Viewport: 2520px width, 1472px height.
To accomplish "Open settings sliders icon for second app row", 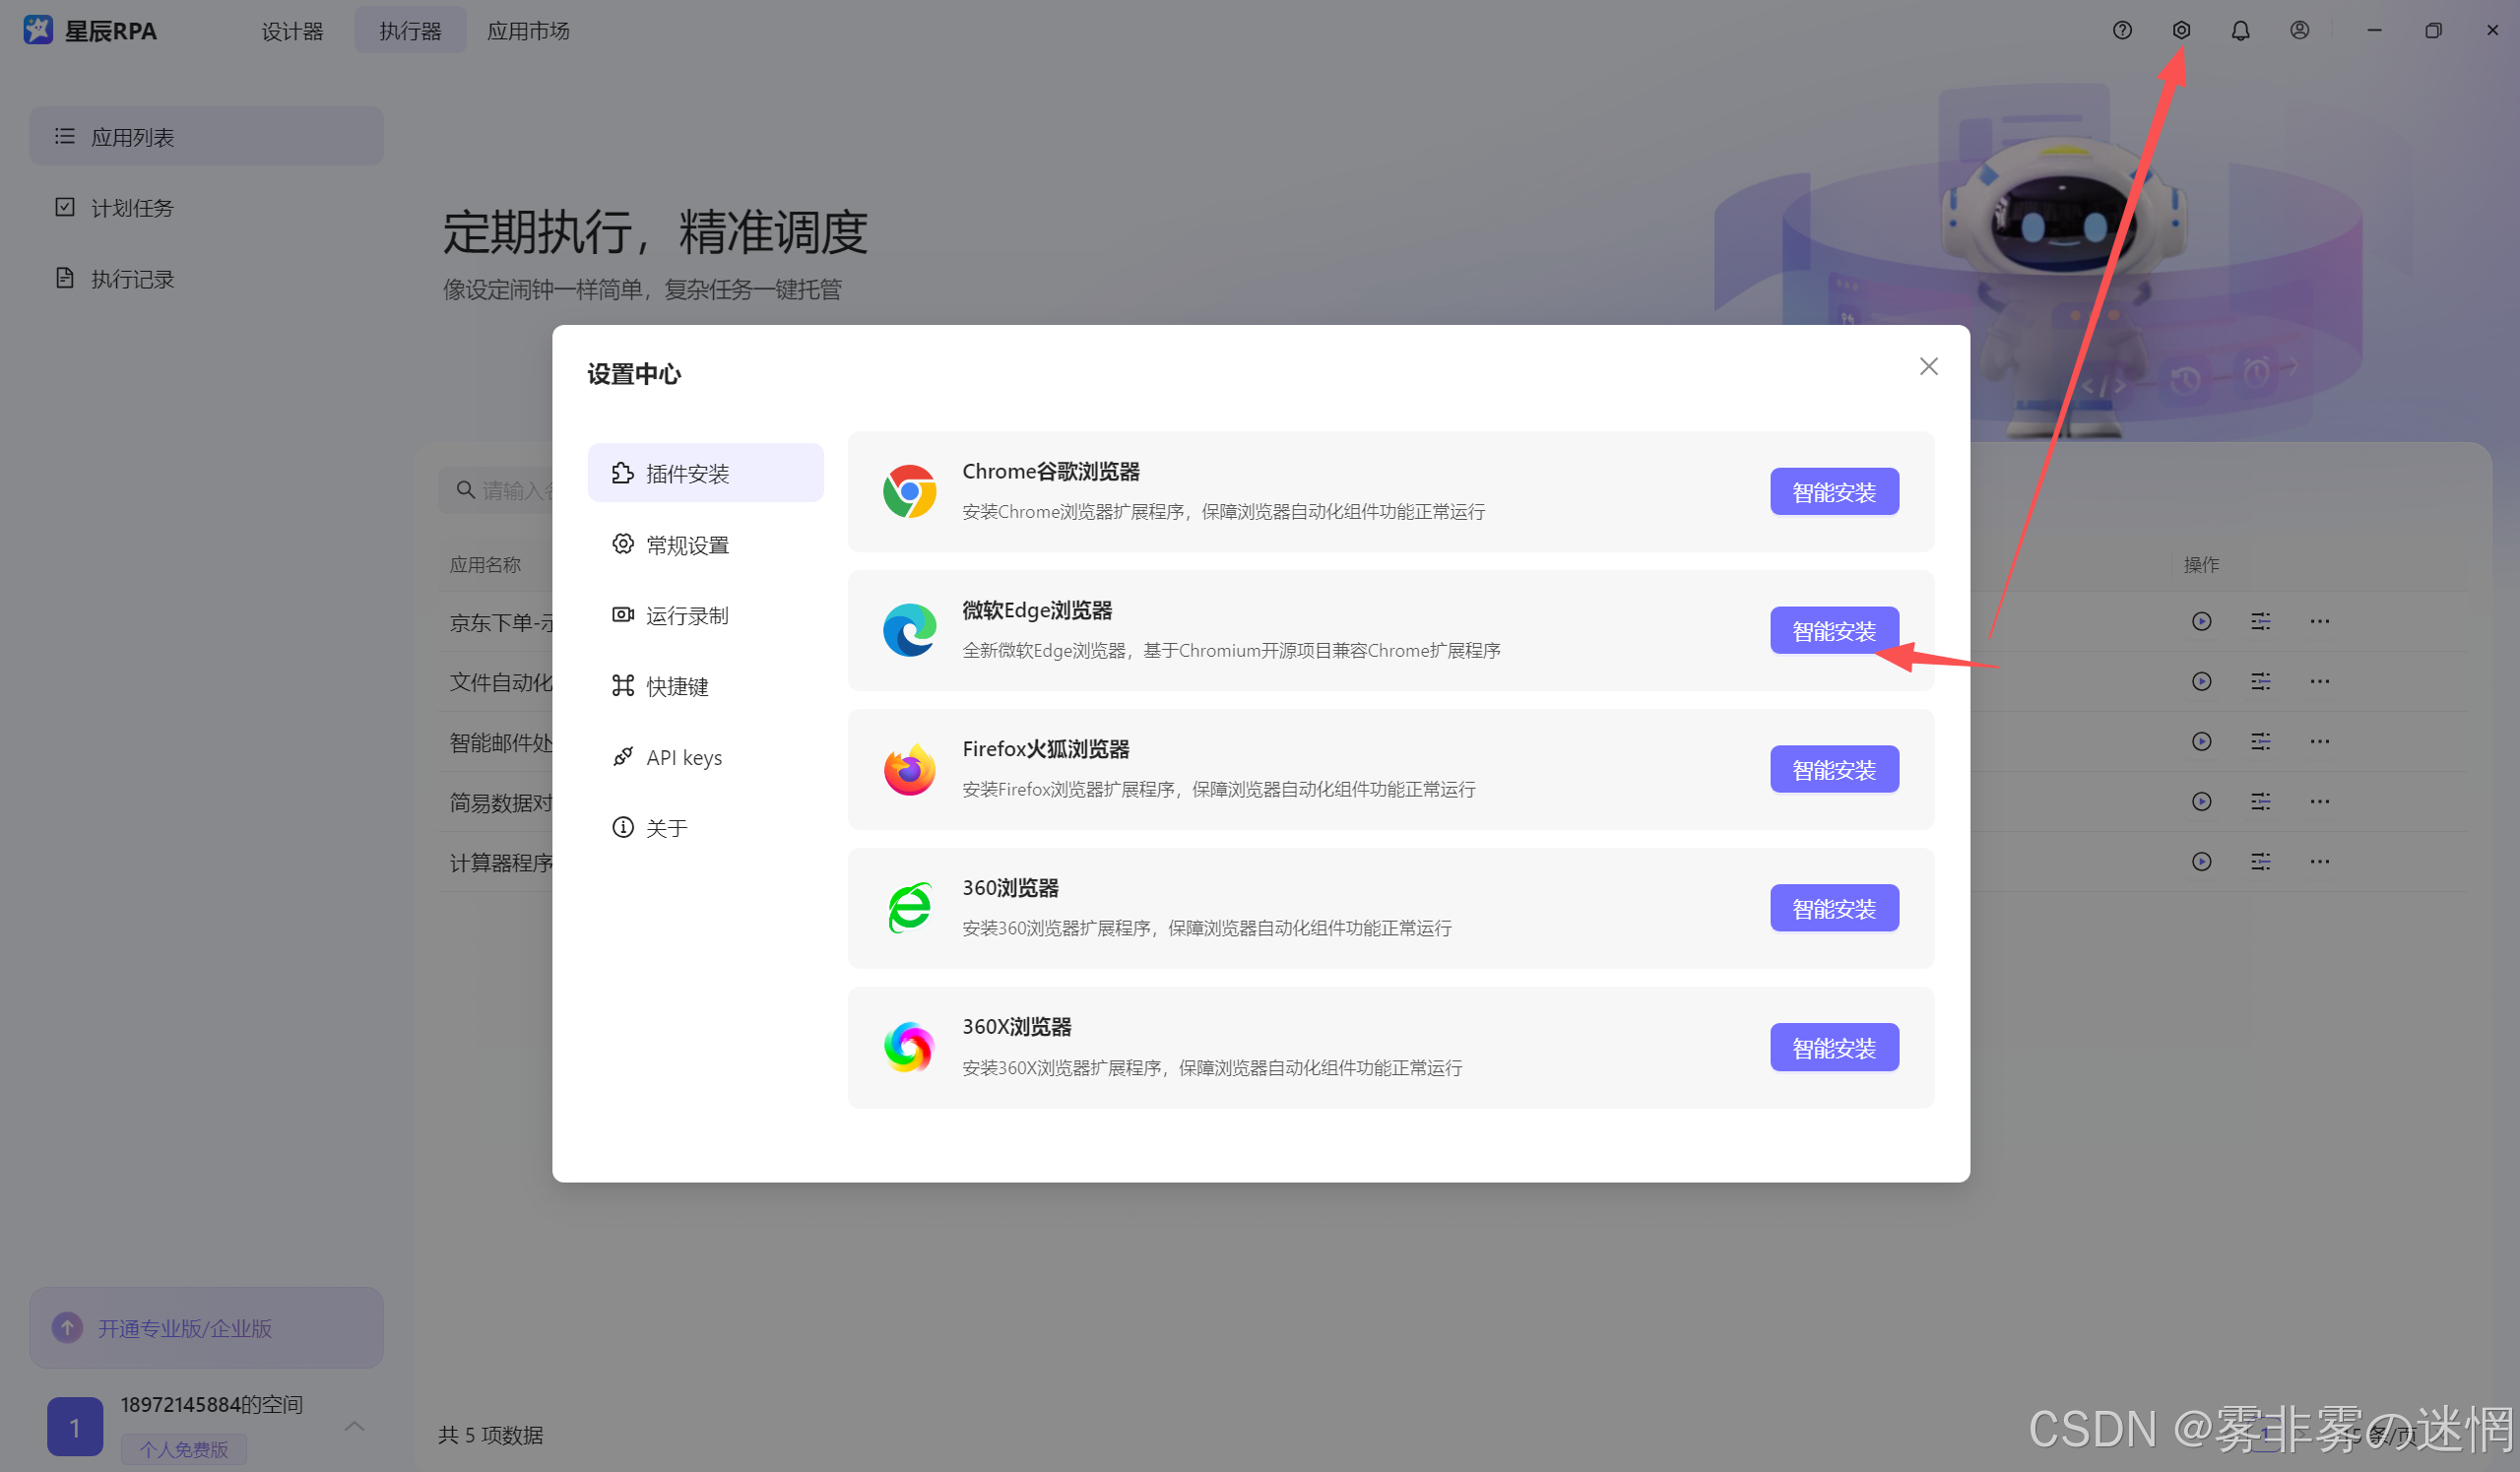I will (2260, 681).
